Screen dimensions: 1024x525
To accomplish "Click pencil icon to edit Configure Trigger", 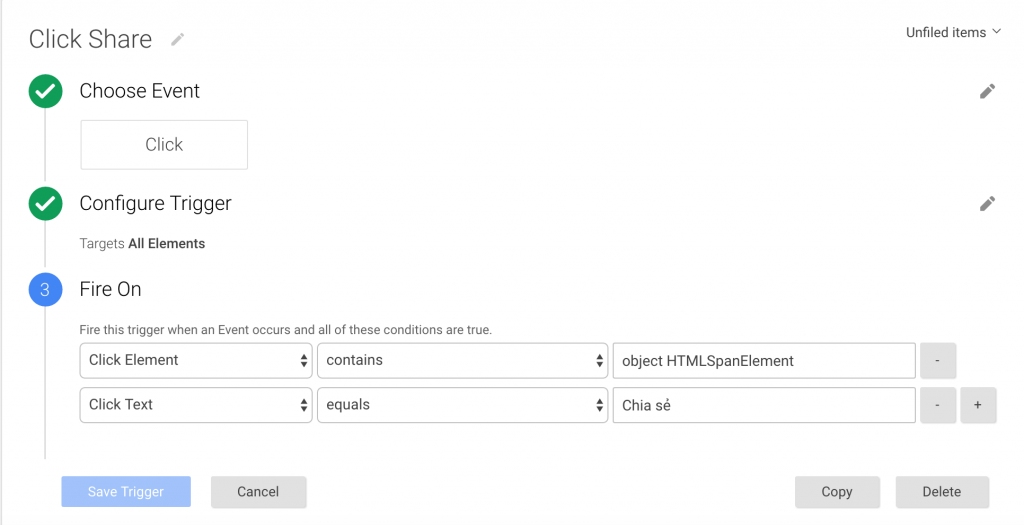I will click(x=987, y=204).
